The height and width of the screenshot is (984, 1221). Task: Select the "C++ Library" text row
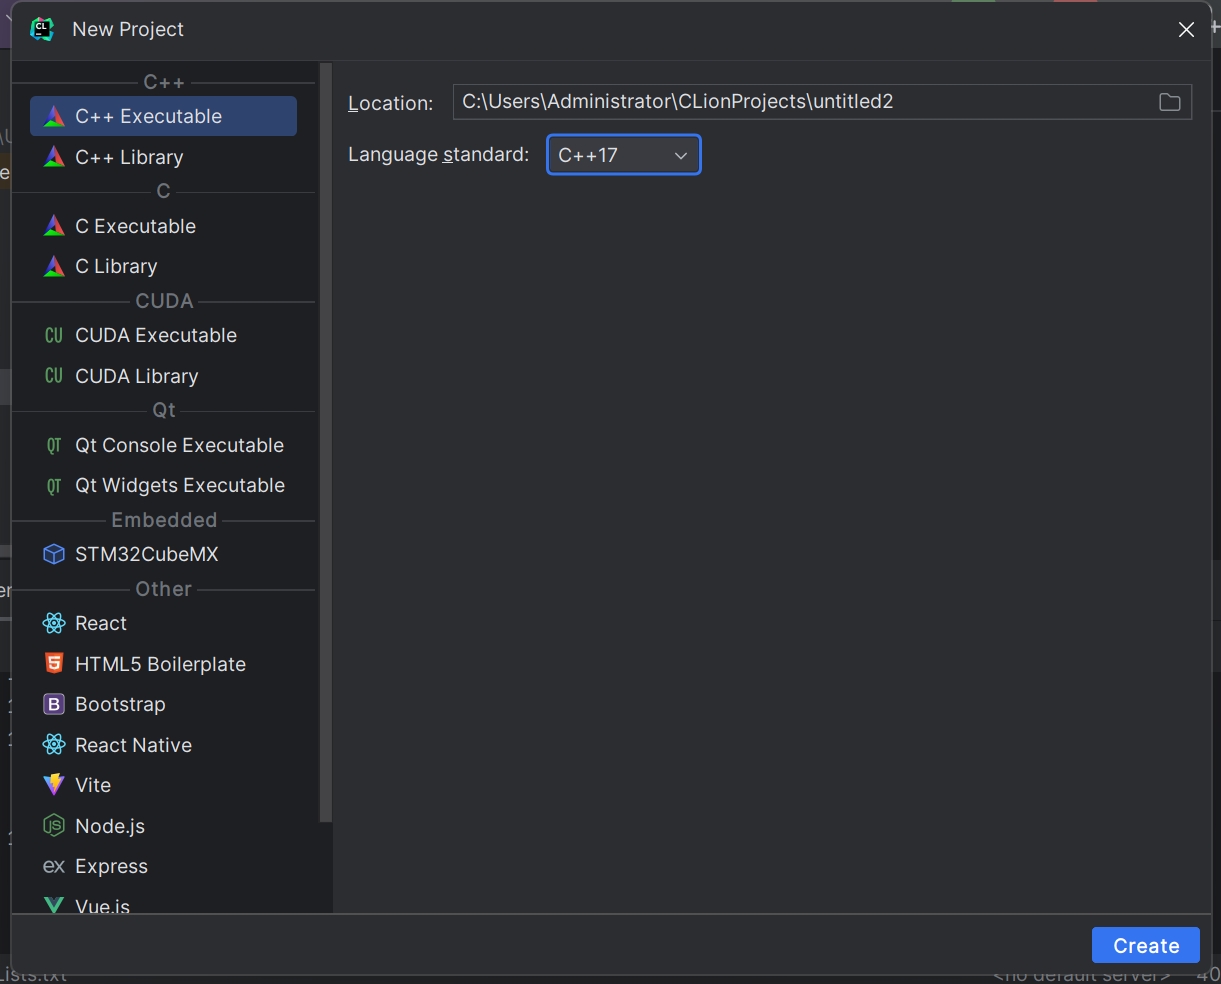(x=164, y=157)
